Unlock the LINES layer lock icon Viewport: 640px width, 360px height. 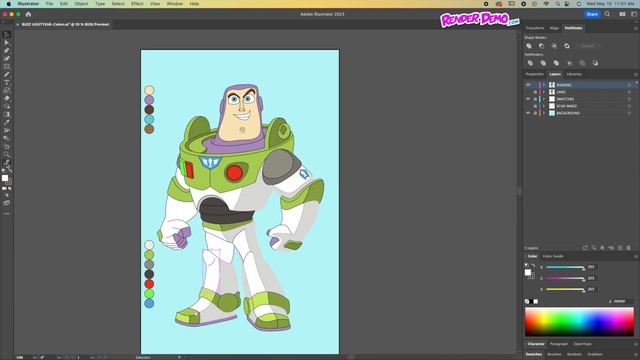[535, 92]
